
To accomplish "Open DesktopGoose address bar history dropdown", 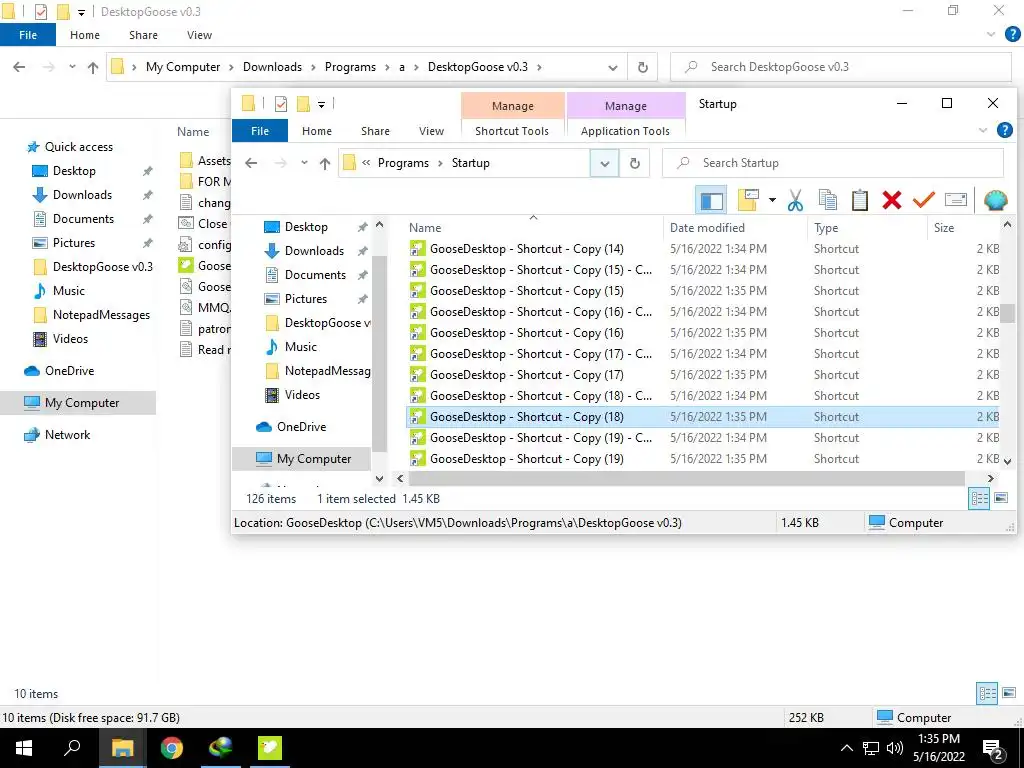I will [613, 67].
